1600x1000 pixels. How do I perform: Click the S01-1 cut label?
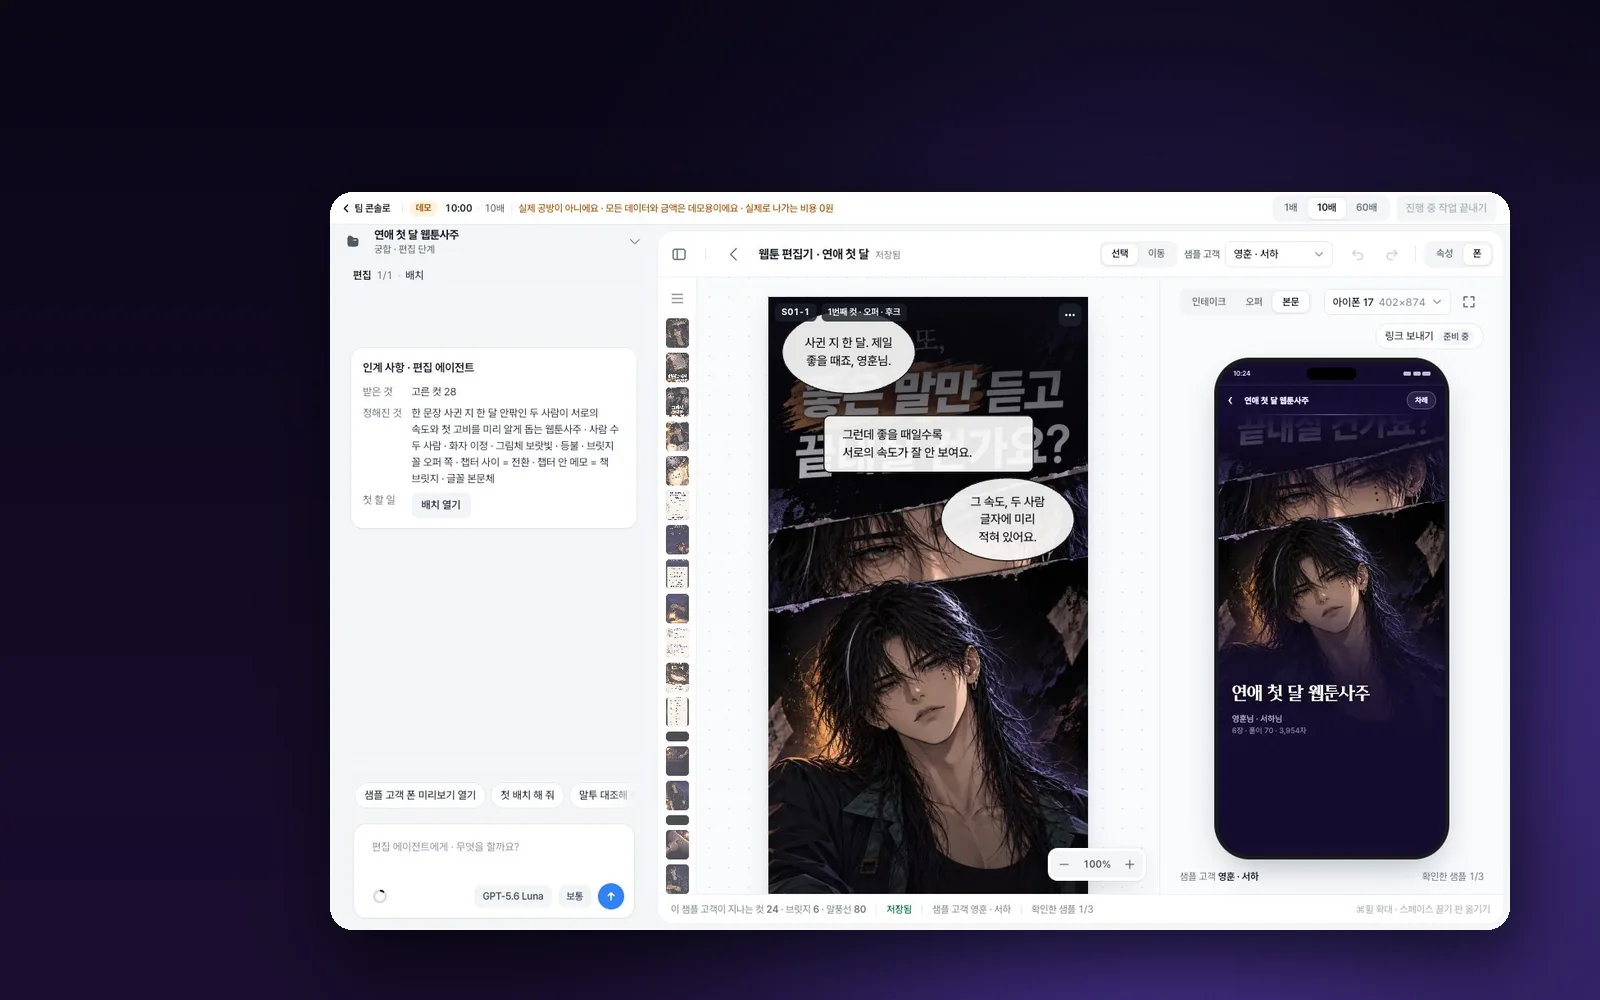click(795, 312)
